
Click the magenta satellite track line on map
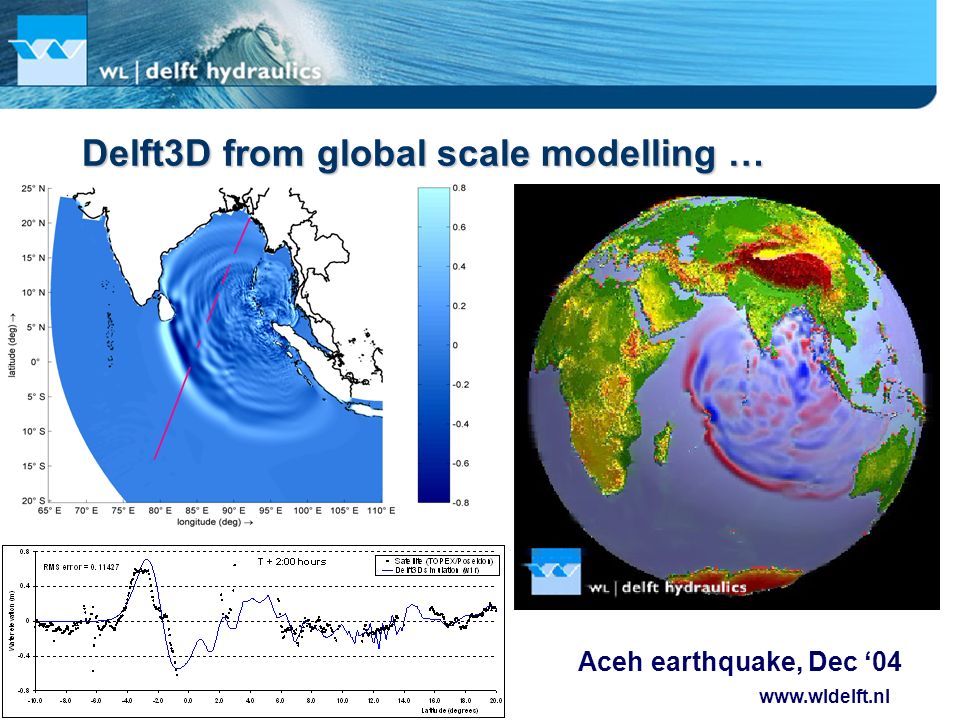tap(201, 340)
